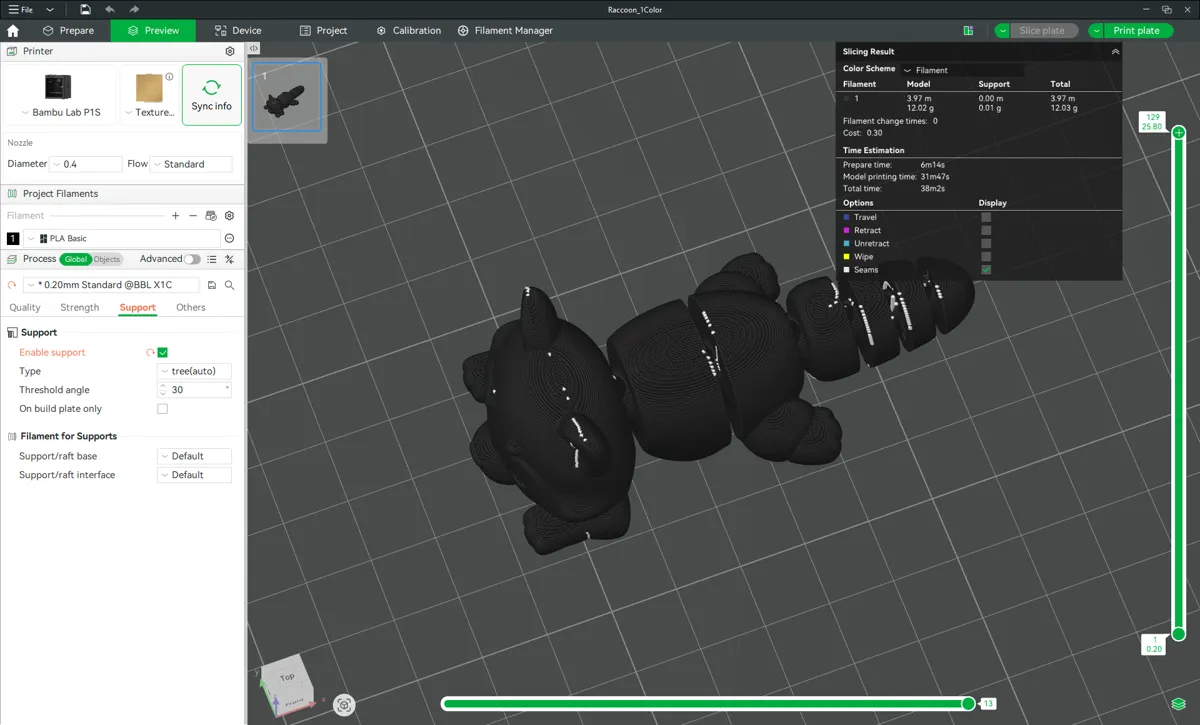This screenshot has height=725, width=1200.
Task: Click green layout icon beside Slice plate
Action: pyautogui.click(x=968, y=31)
